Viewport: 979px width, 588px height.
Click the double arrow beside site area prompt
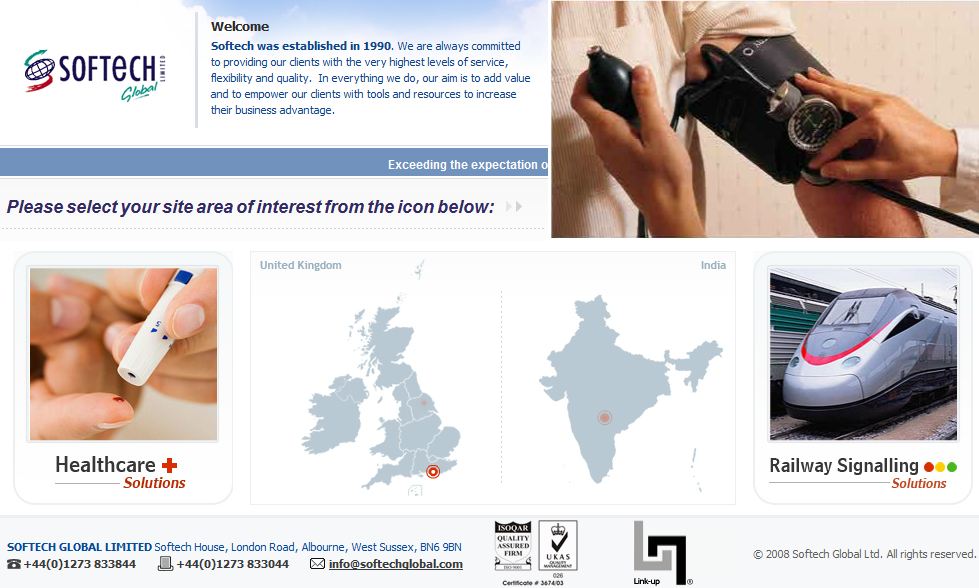tap(513, 207)
